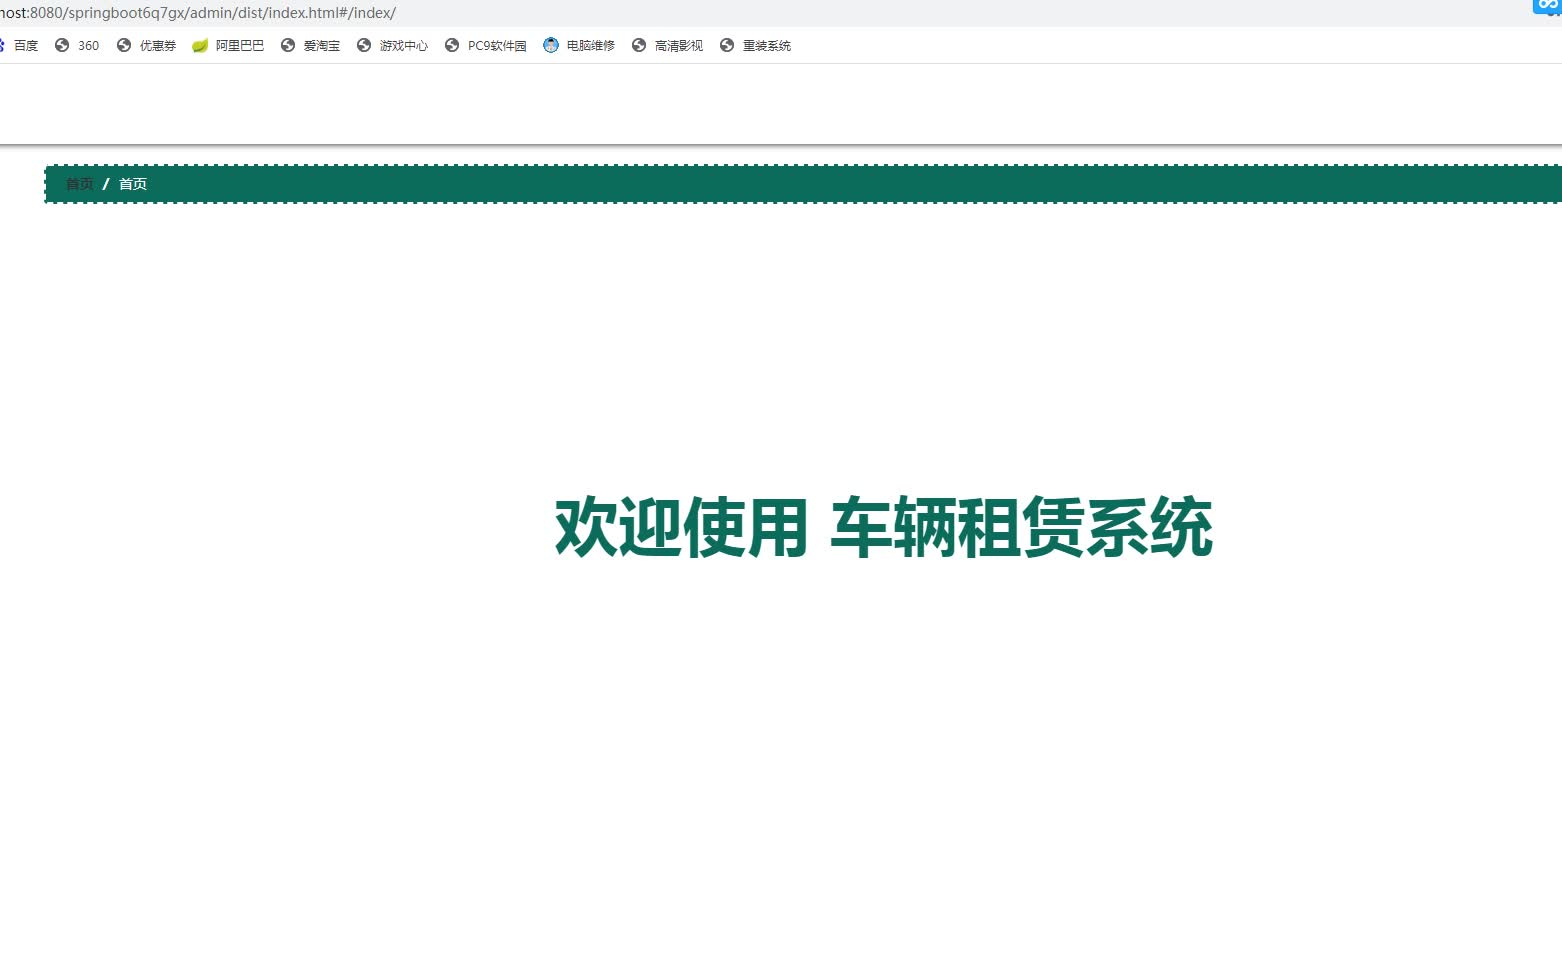Click the globe icon beside PC9软件园

click(x=452, y=45)
